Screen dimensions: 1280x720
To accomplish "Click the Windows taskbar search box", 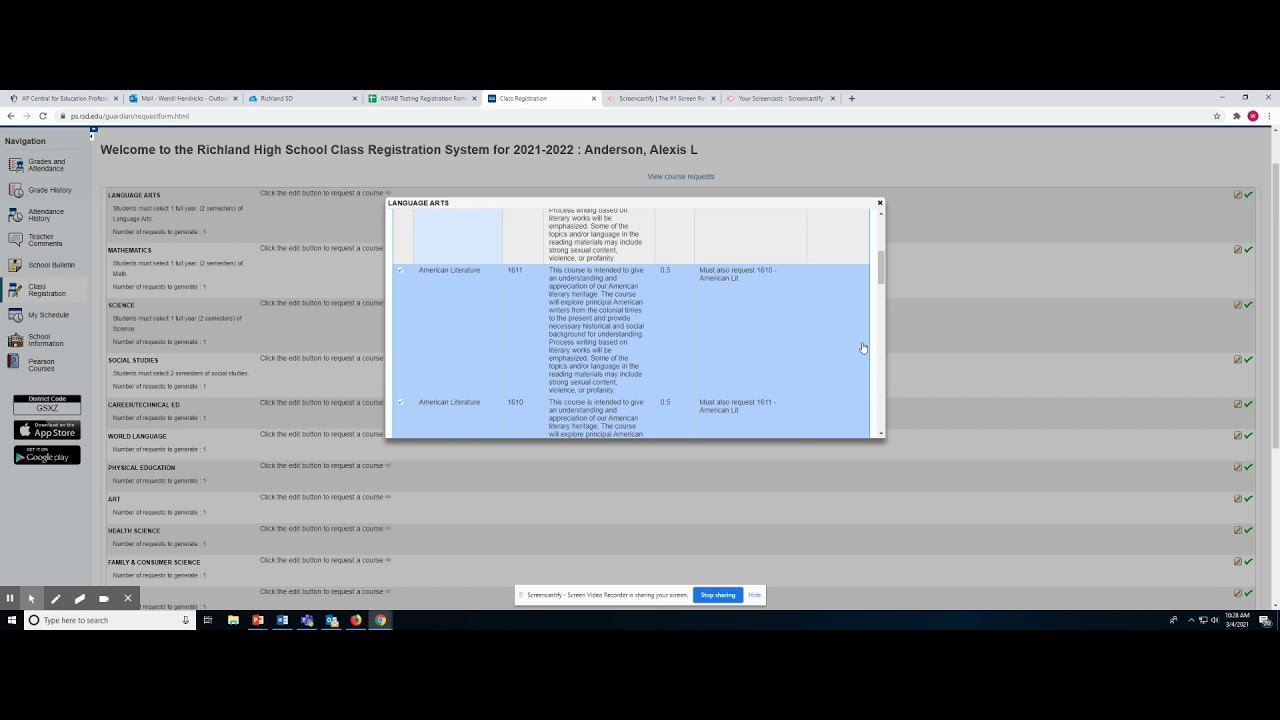I will point(109,620).
